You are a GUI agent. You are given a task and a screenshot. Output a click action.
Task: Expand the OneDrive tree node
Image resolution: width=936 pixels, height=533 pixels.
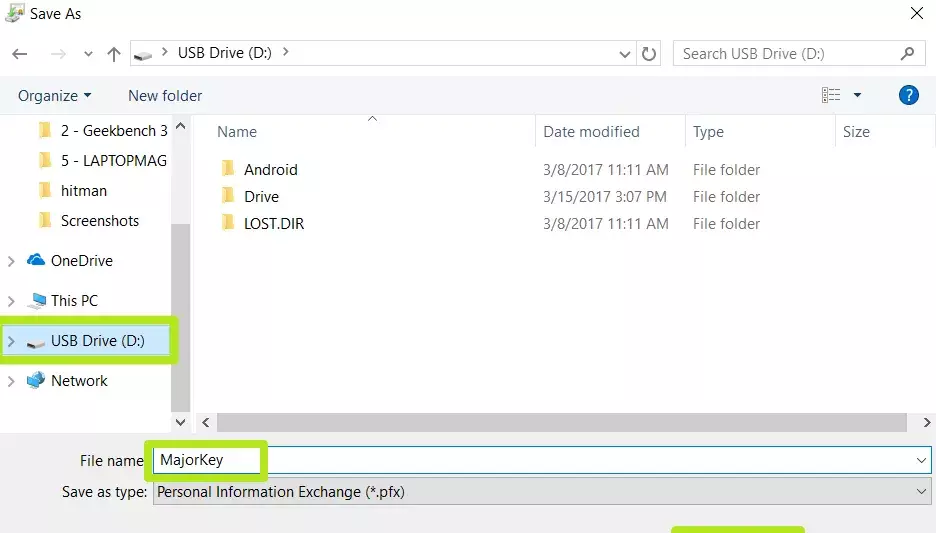click(x=11, y=261)
